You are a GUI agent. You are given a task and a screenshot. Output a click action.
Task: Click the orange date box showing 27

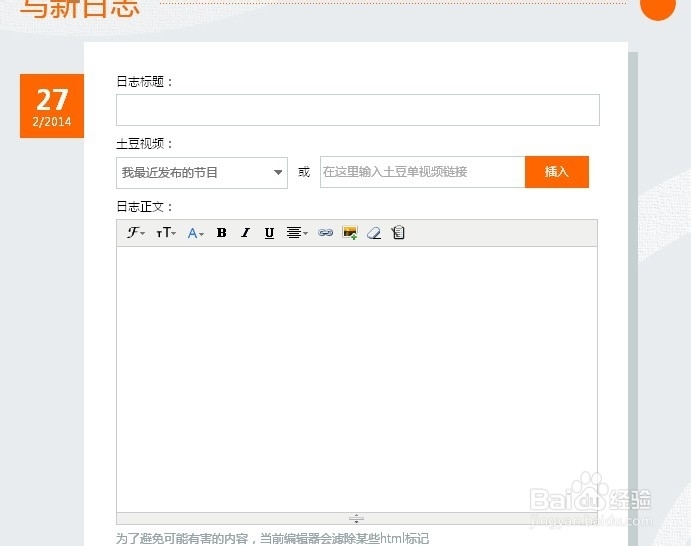(x=52, y=106)
